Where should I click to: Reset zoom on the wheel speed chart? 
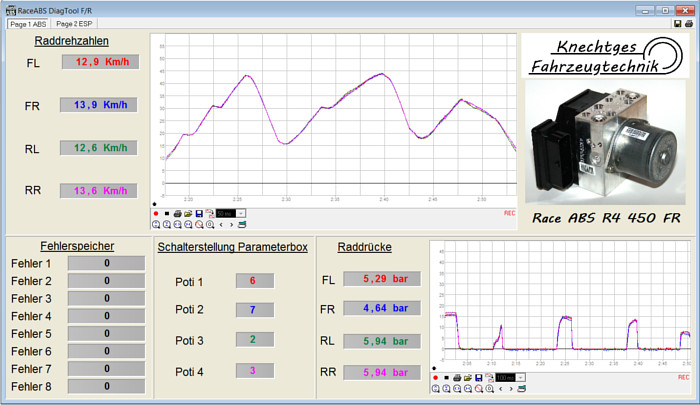tap(210, 225)
